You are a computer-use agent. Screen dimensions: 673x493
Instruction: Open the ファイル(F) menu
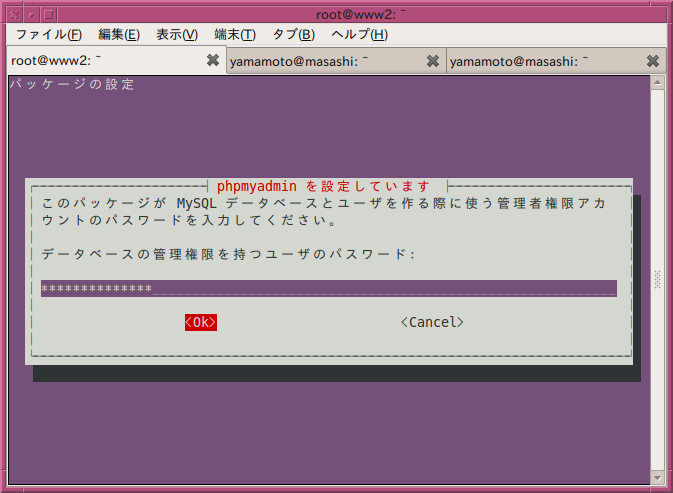point(49,34)
